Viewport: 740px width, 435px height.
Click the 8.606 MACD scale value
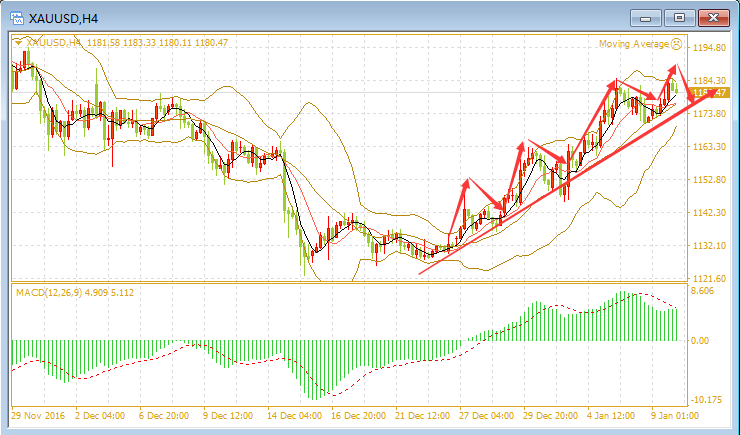pos(703,291)
